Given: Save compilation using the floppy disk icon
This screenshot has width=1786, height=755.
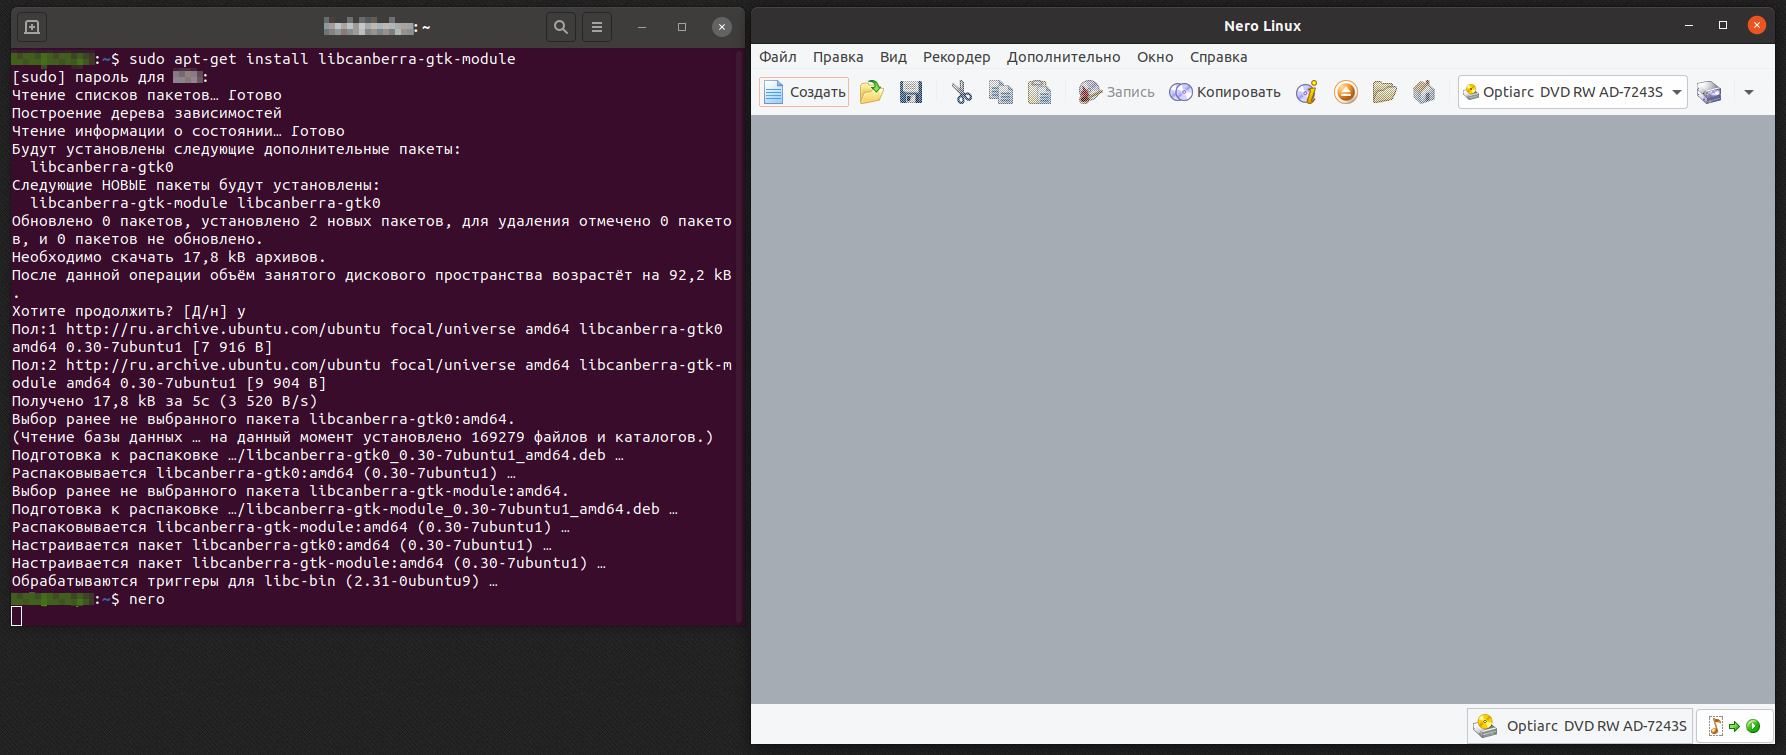Looking at the screenshot, I should point(911,92).
